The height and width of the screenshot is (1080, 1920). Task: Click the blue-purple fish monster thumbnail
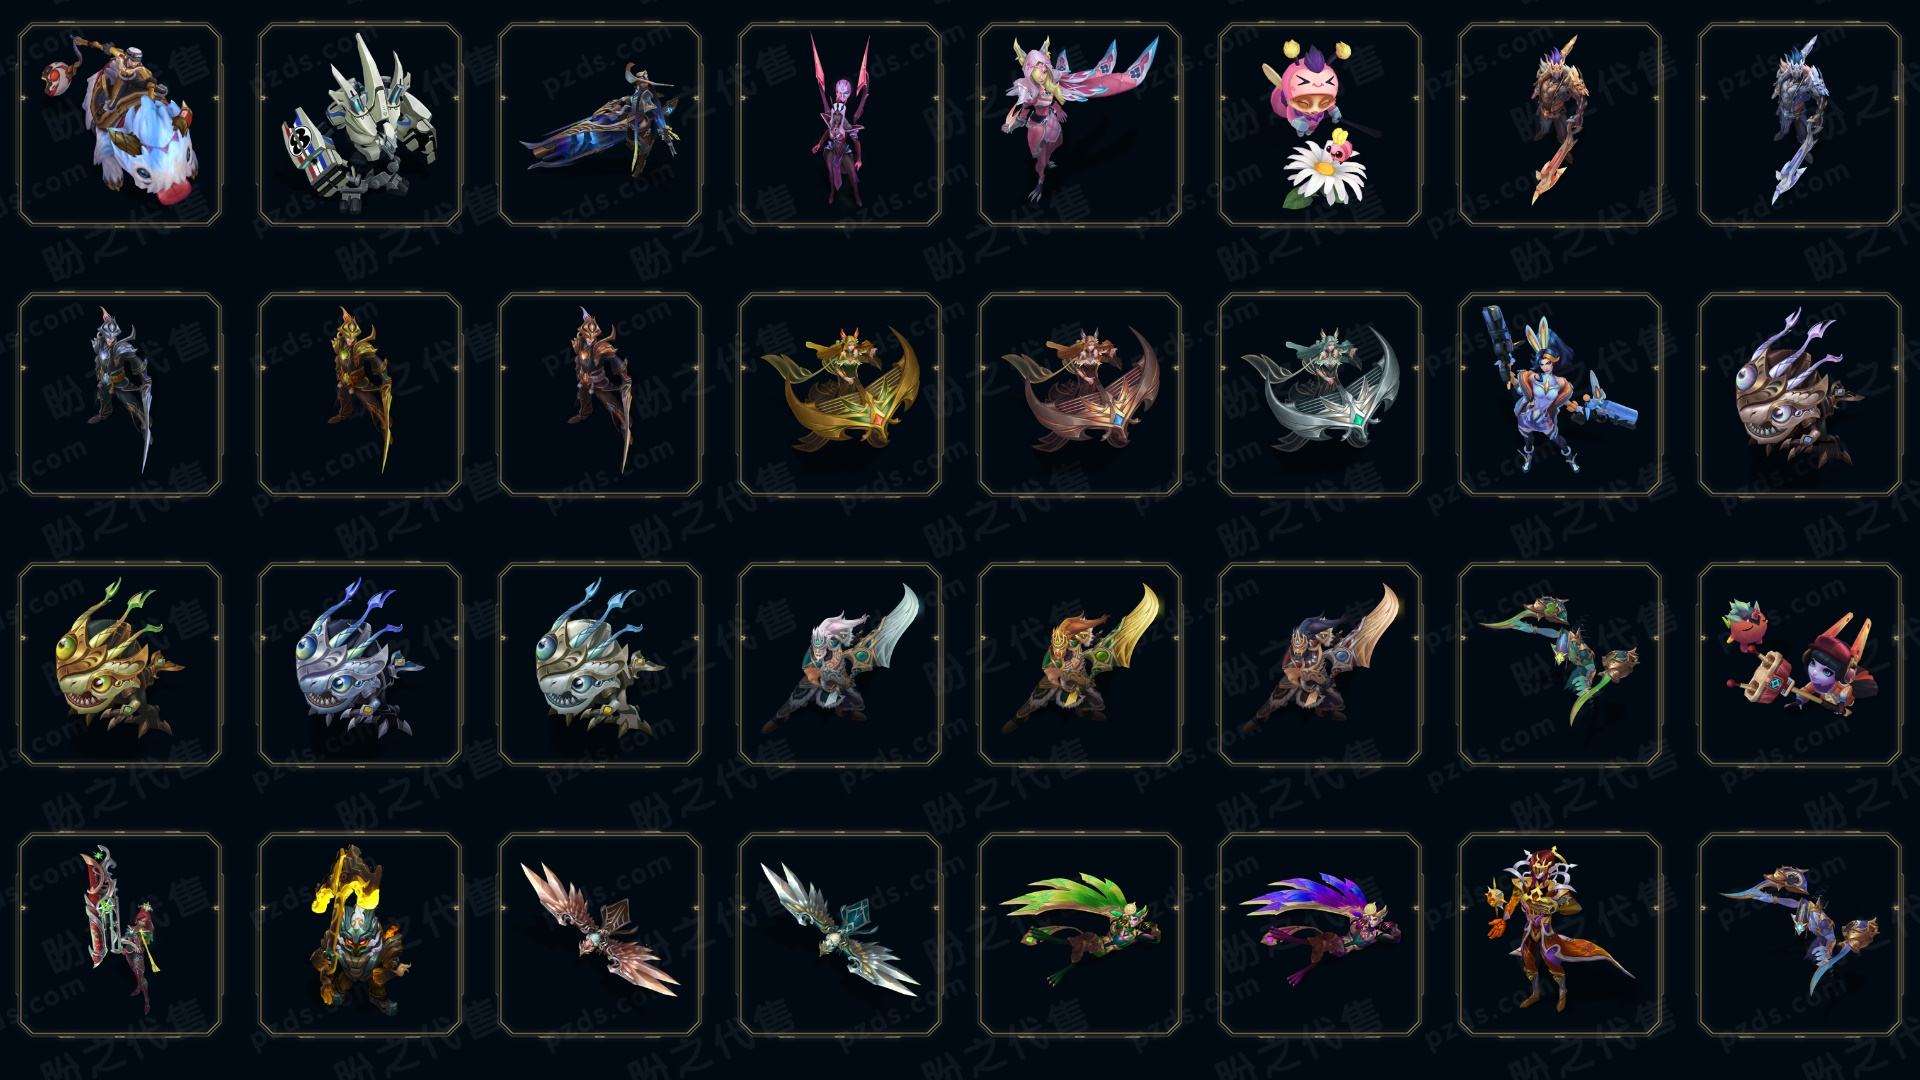pos(360,665)
